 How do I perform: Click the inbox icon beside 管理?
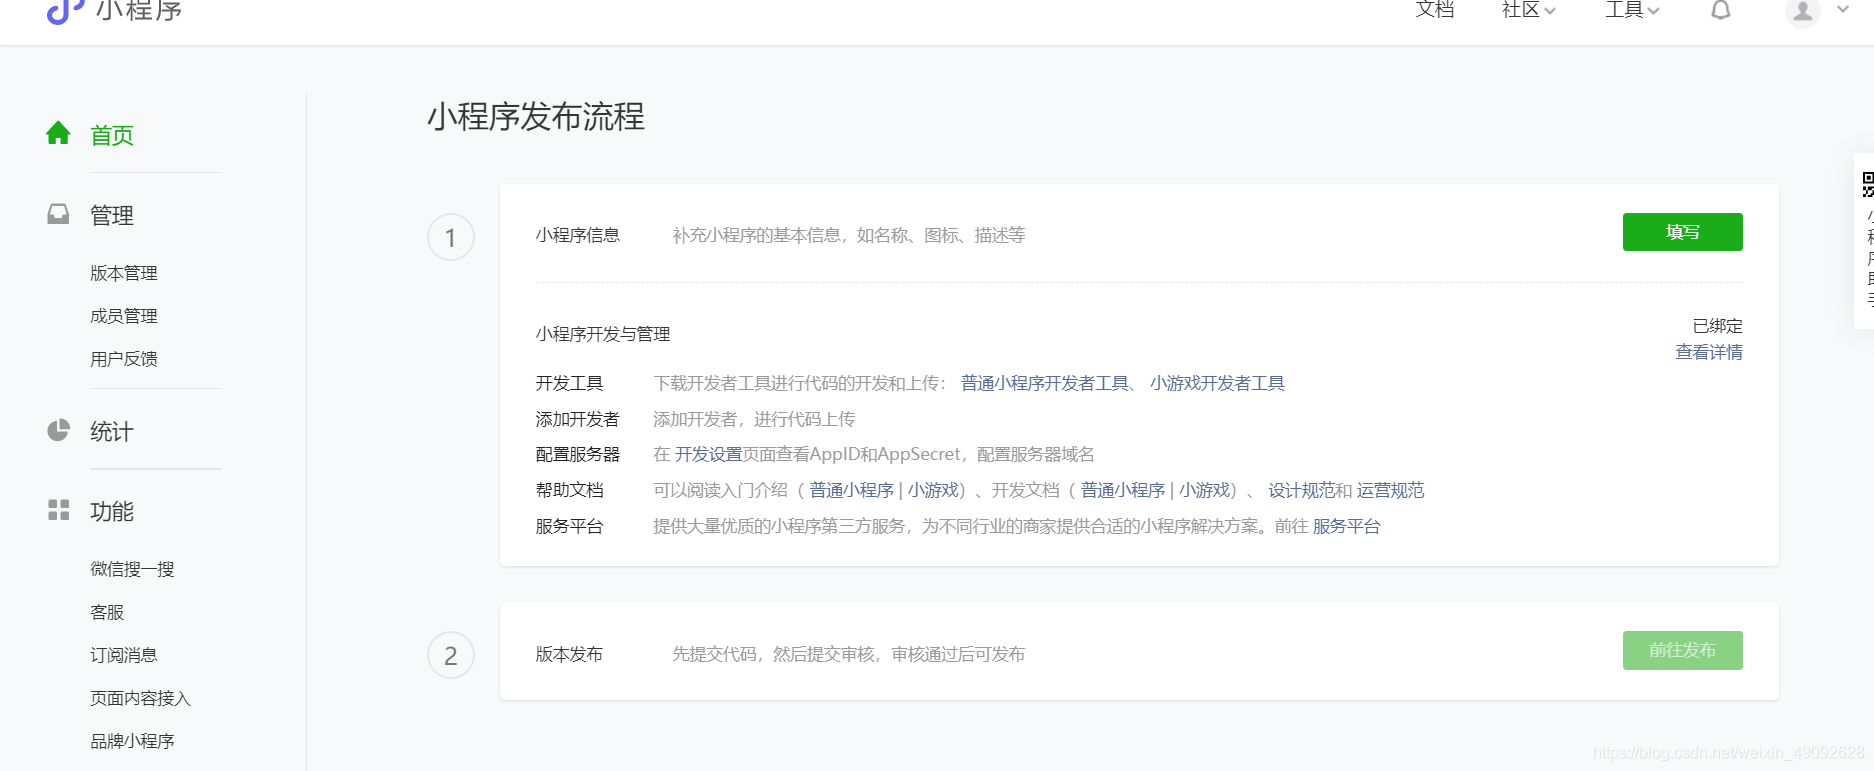pos(58,214)
